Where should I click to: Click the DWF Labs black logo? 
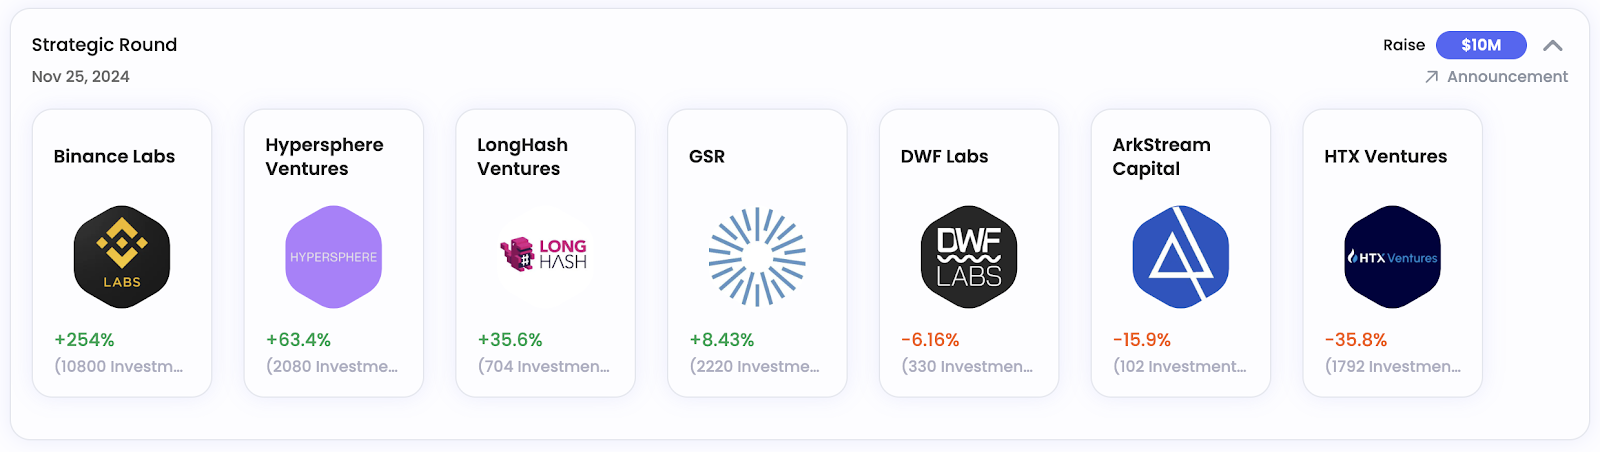[969, 257]
